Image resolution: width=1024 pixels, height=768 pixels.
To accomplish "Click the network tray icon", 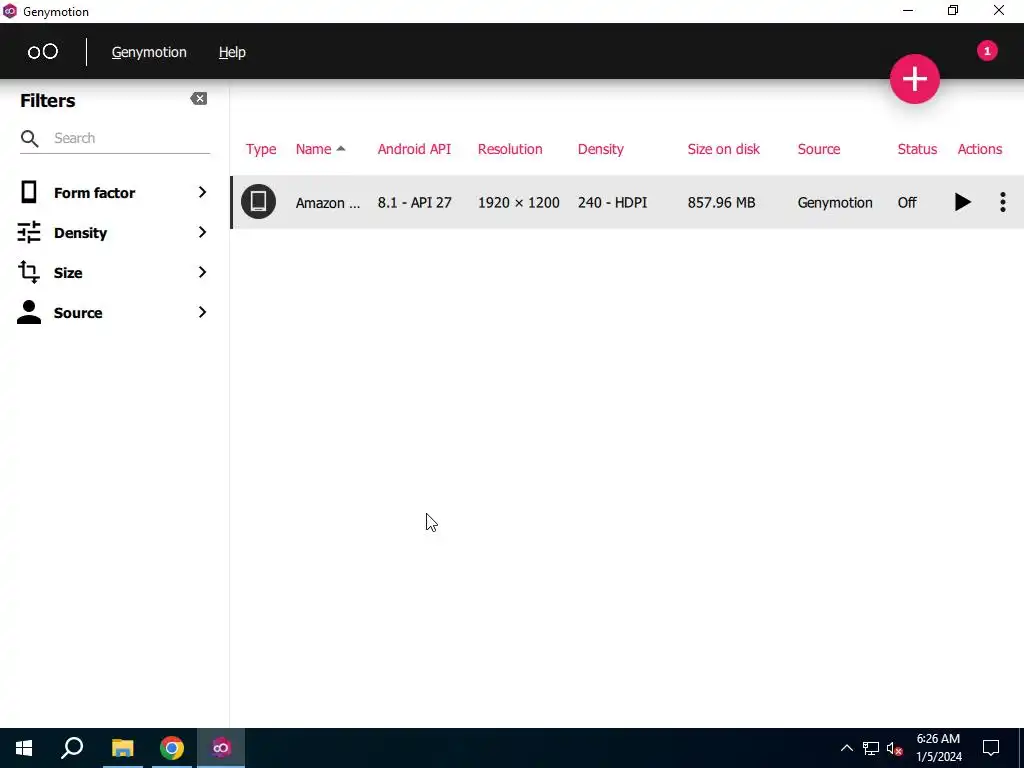I will [x=871, y=748].
